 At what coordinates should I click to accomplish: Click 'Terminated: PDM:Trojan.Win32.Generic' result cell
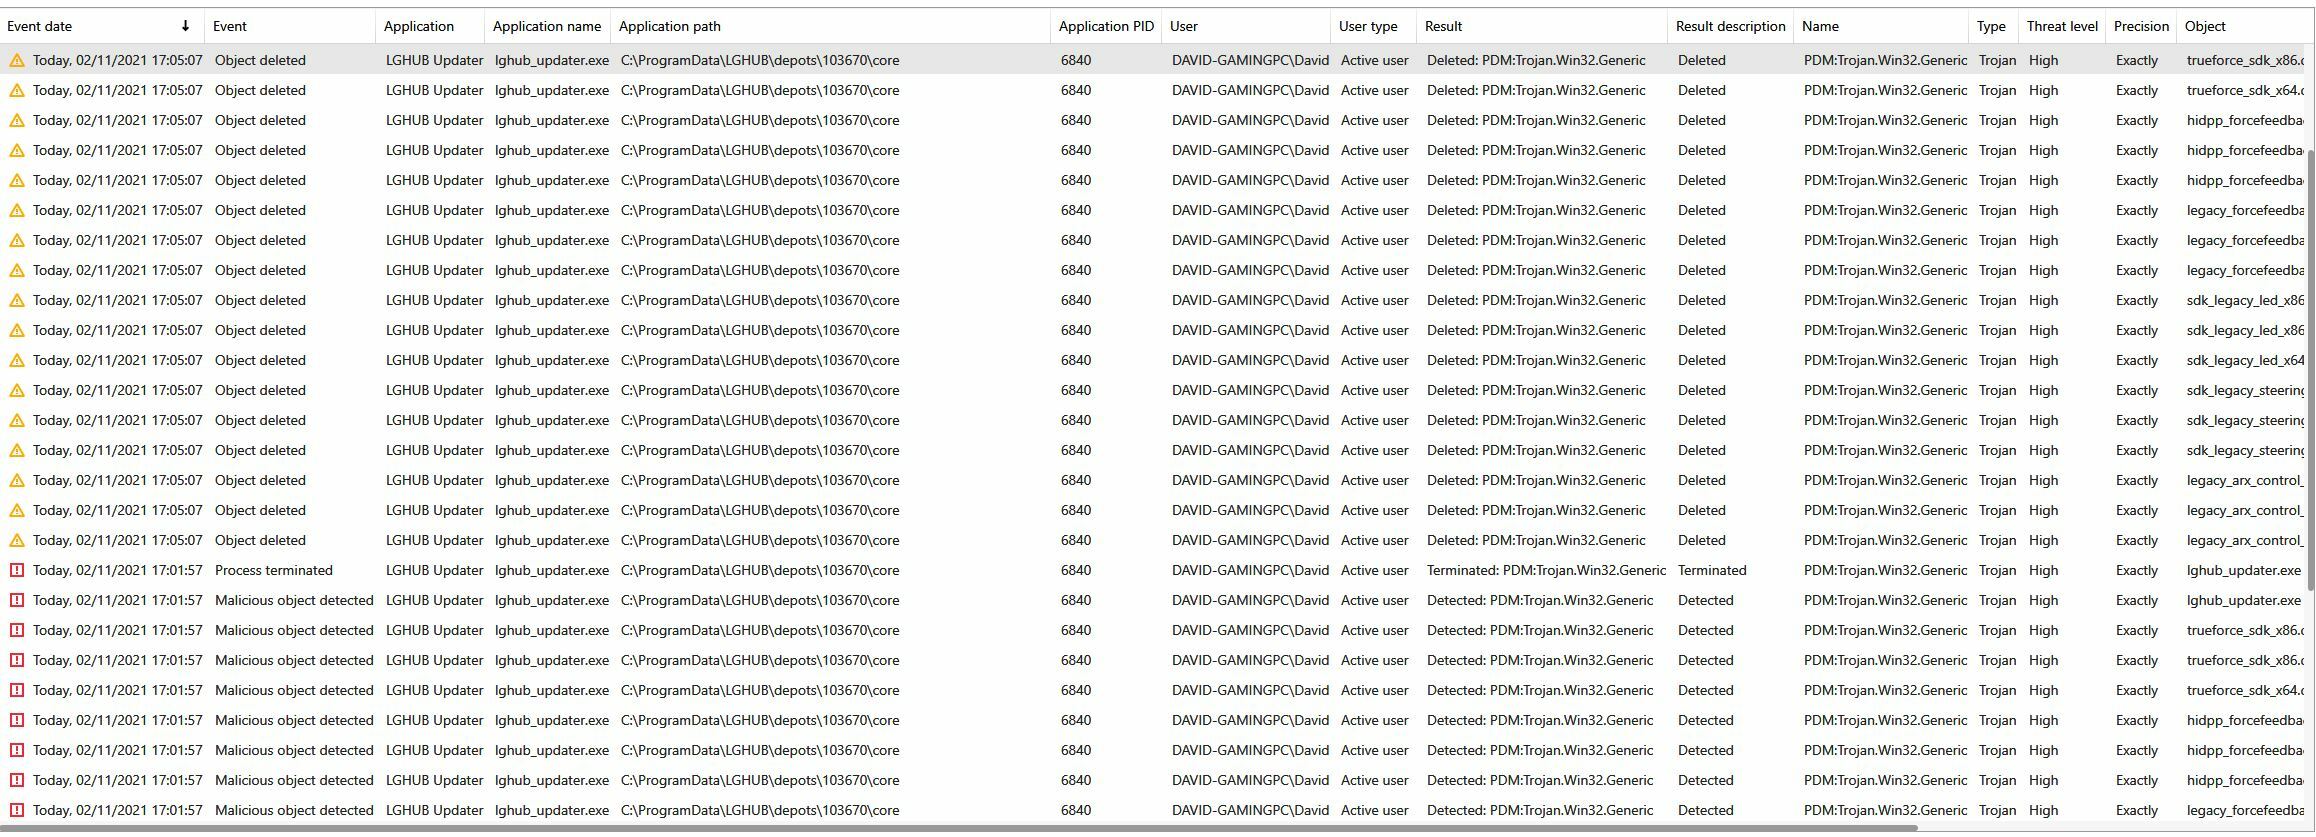click(x=1546, y=570)
